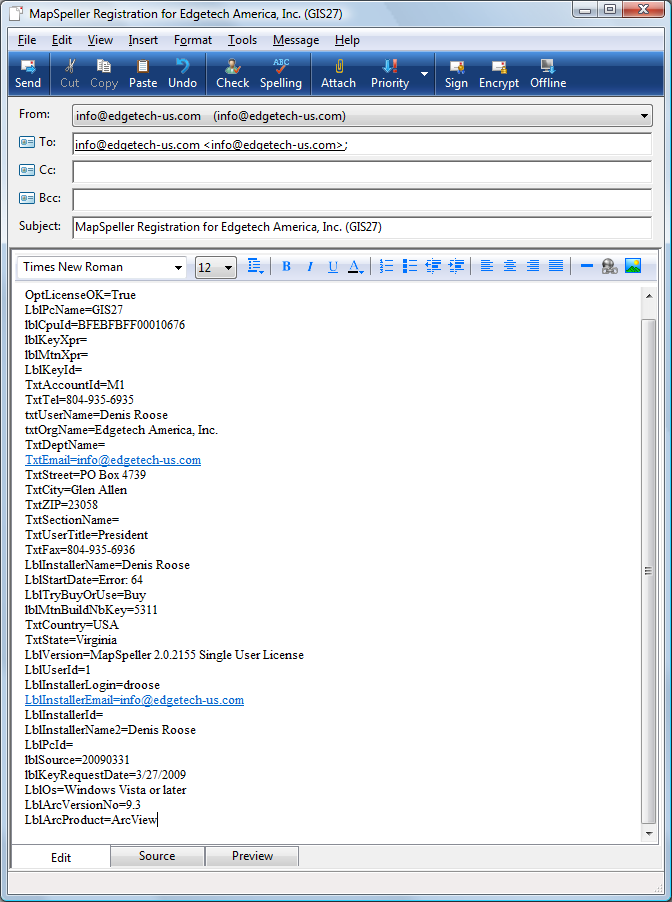Paste clipboard with the Paste icon
672x902 pixels.
[143, 74]
